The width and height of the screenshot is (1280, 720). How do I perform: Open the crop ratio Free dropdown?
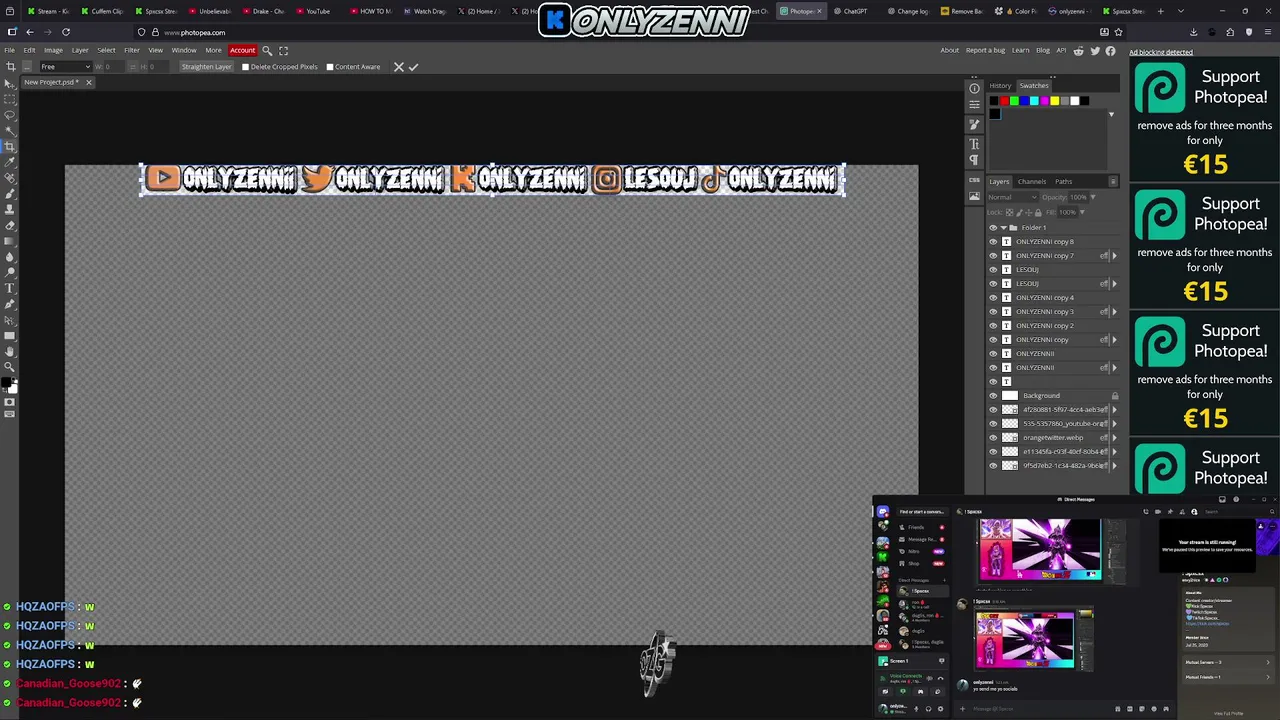point(65,67)
